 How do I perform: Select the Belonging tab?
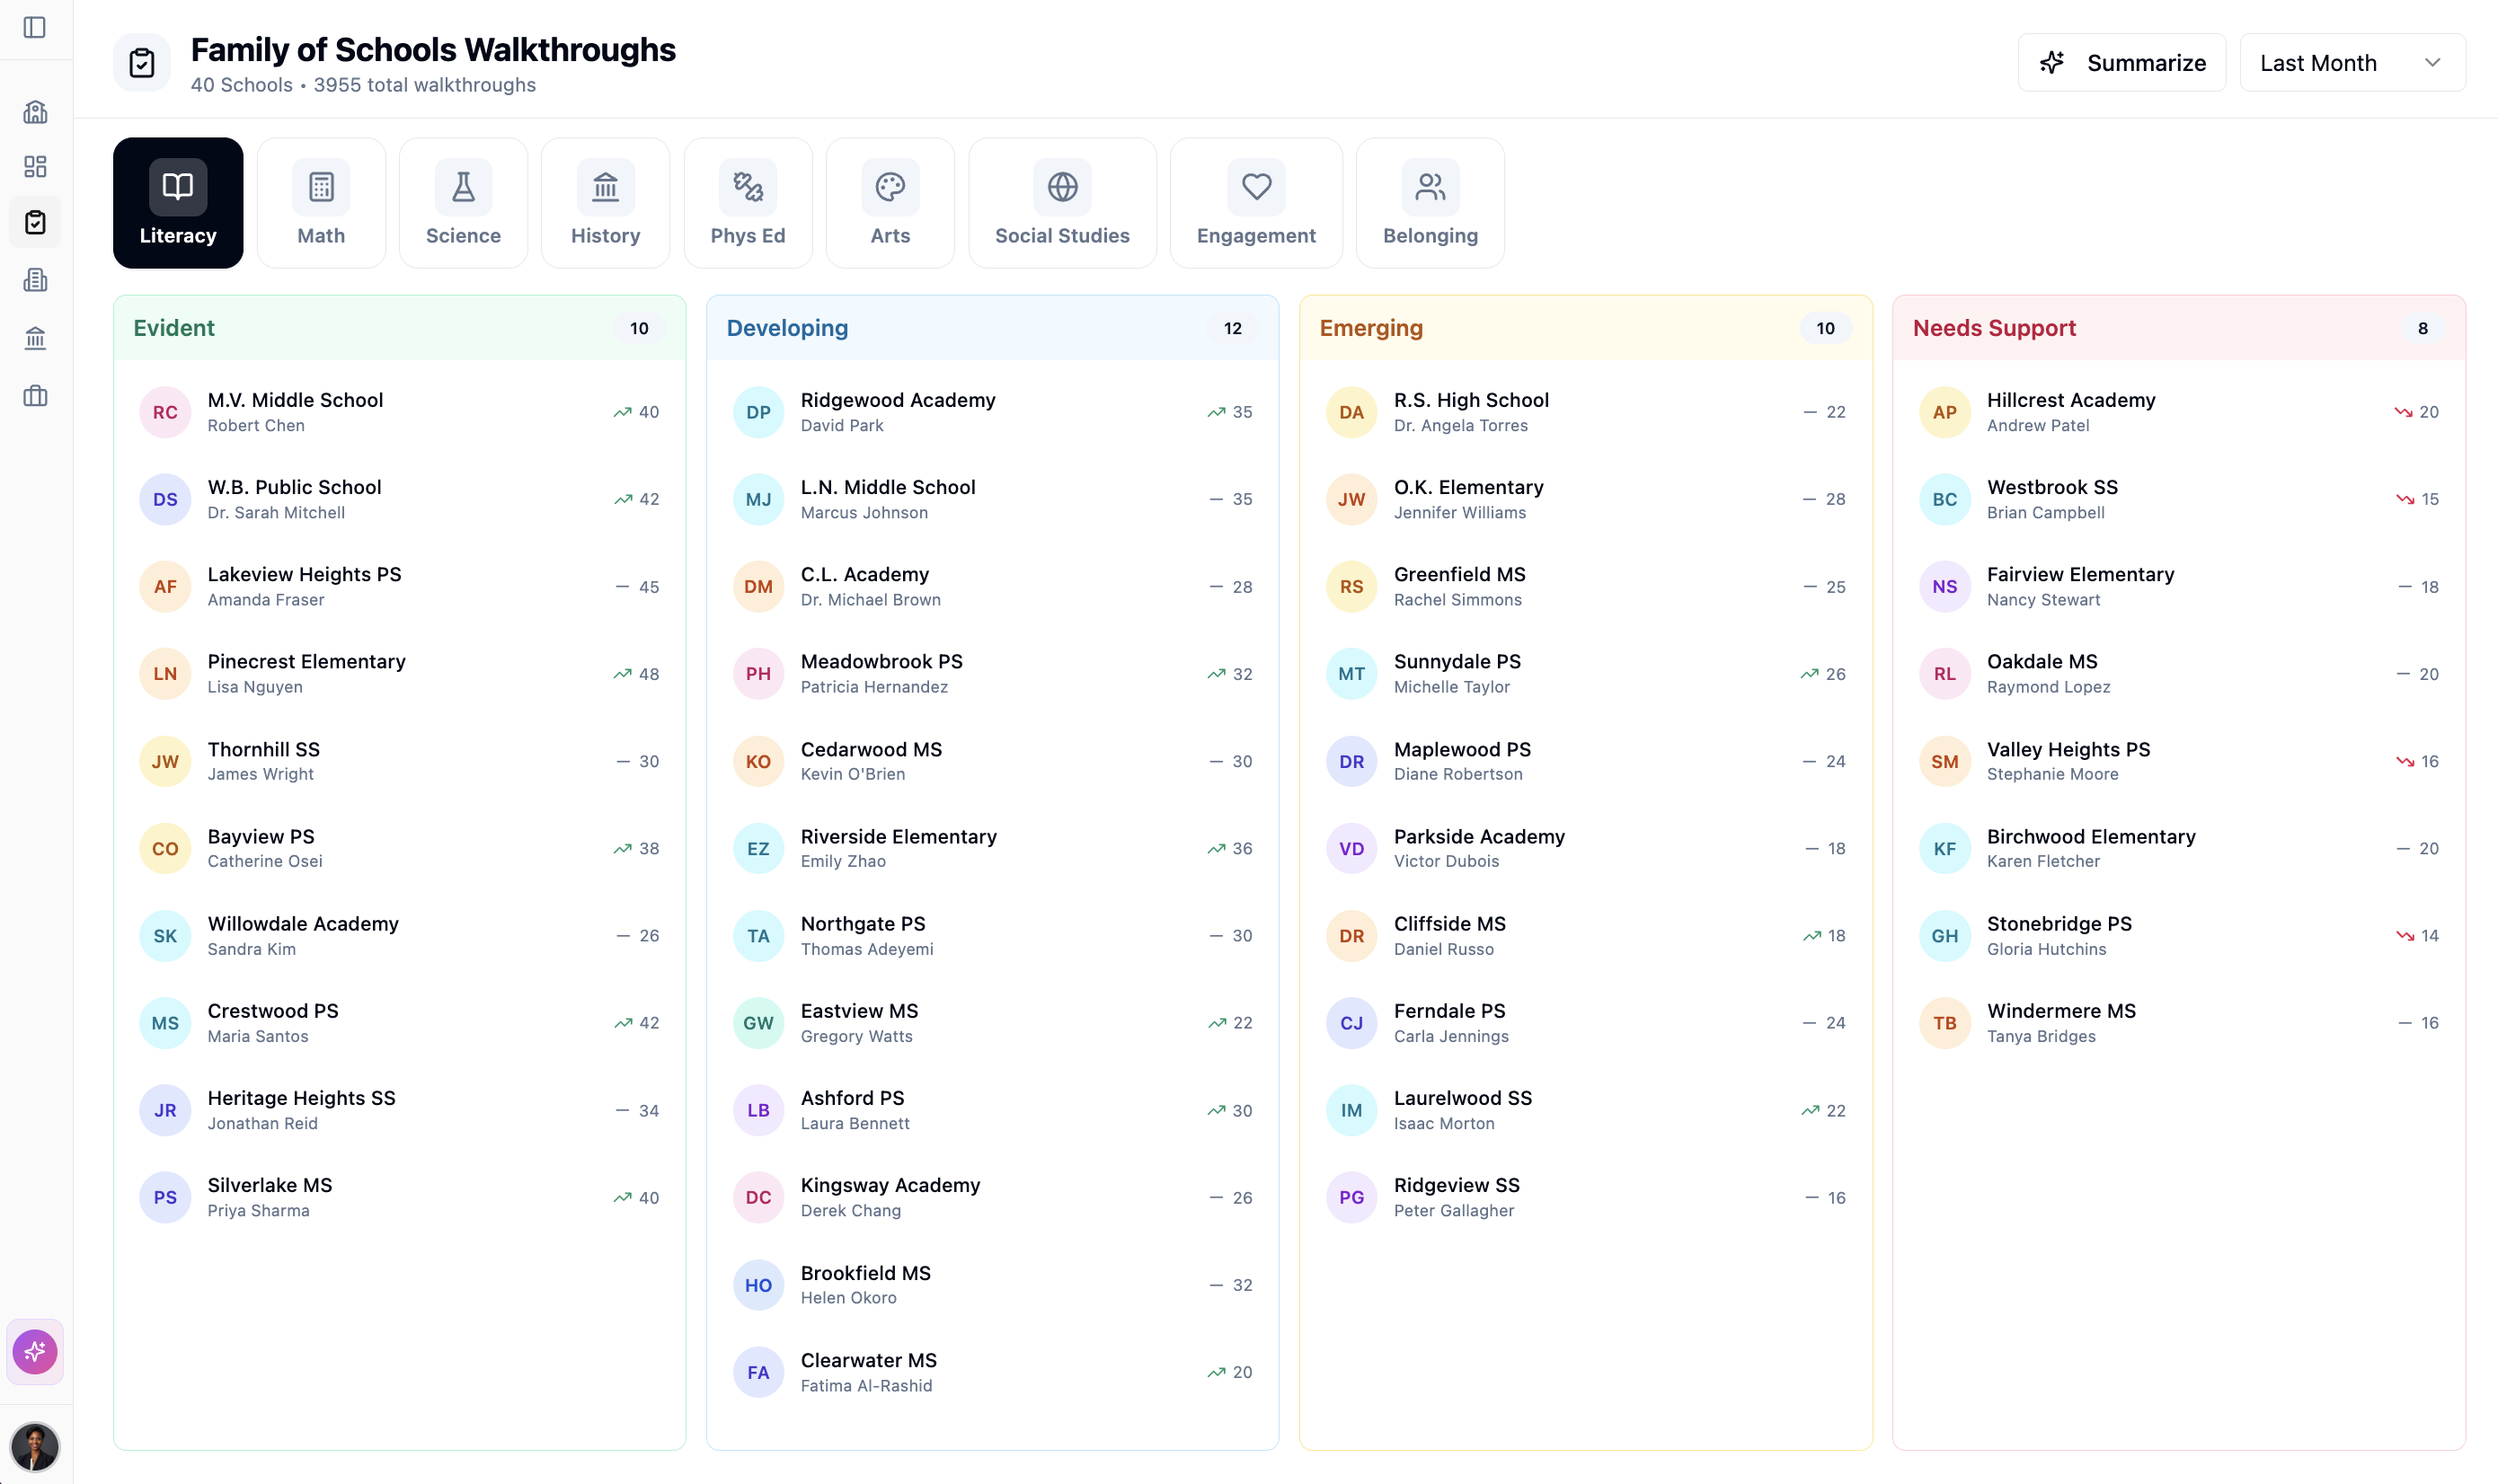[1429, 203]
